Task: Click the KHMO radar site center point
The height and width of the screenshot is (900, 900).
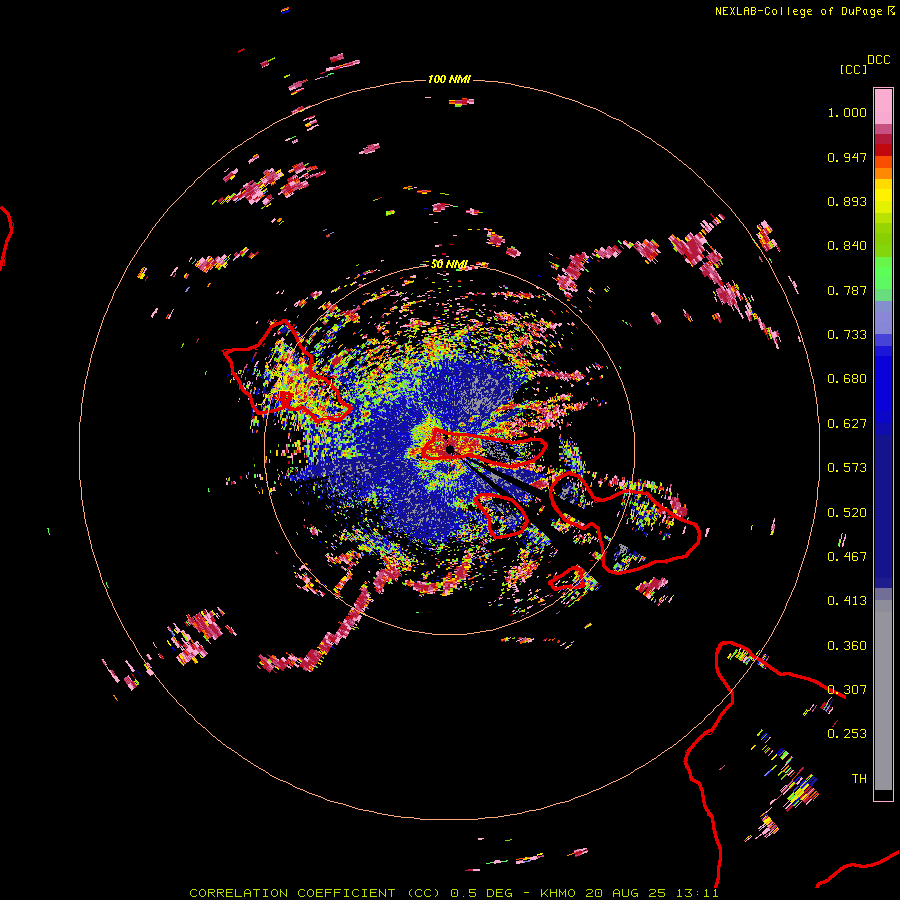Action: tap(450, 449)
